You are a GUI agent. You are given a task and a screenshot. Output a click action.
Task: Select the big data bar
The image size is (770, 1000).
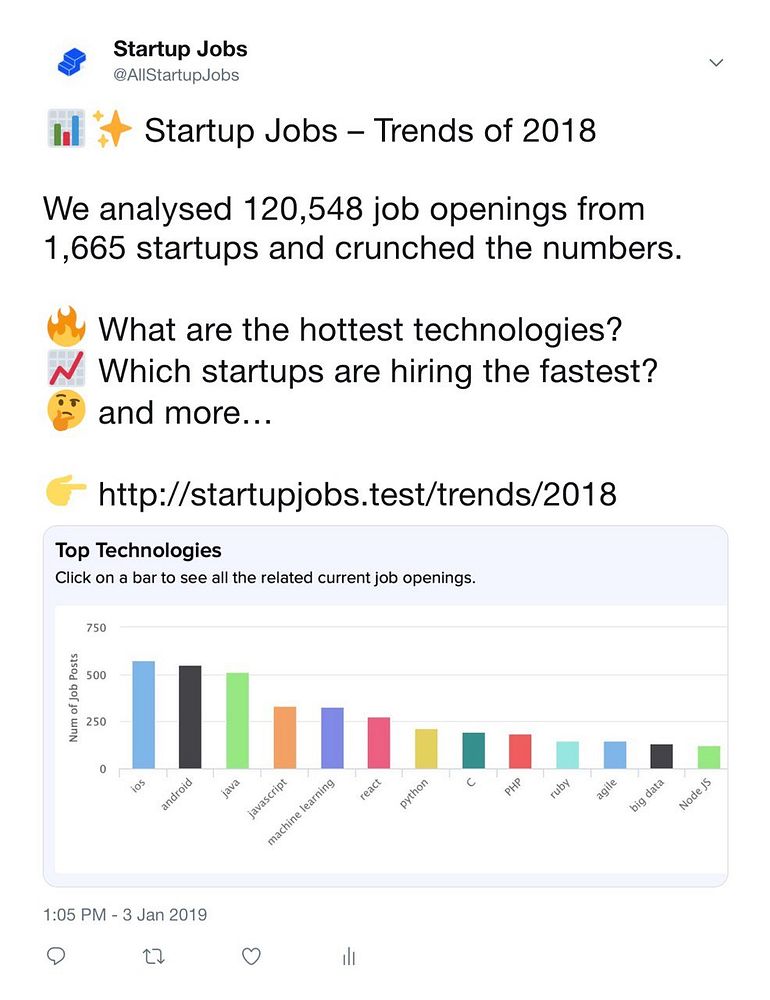click(x=661, y=756)
